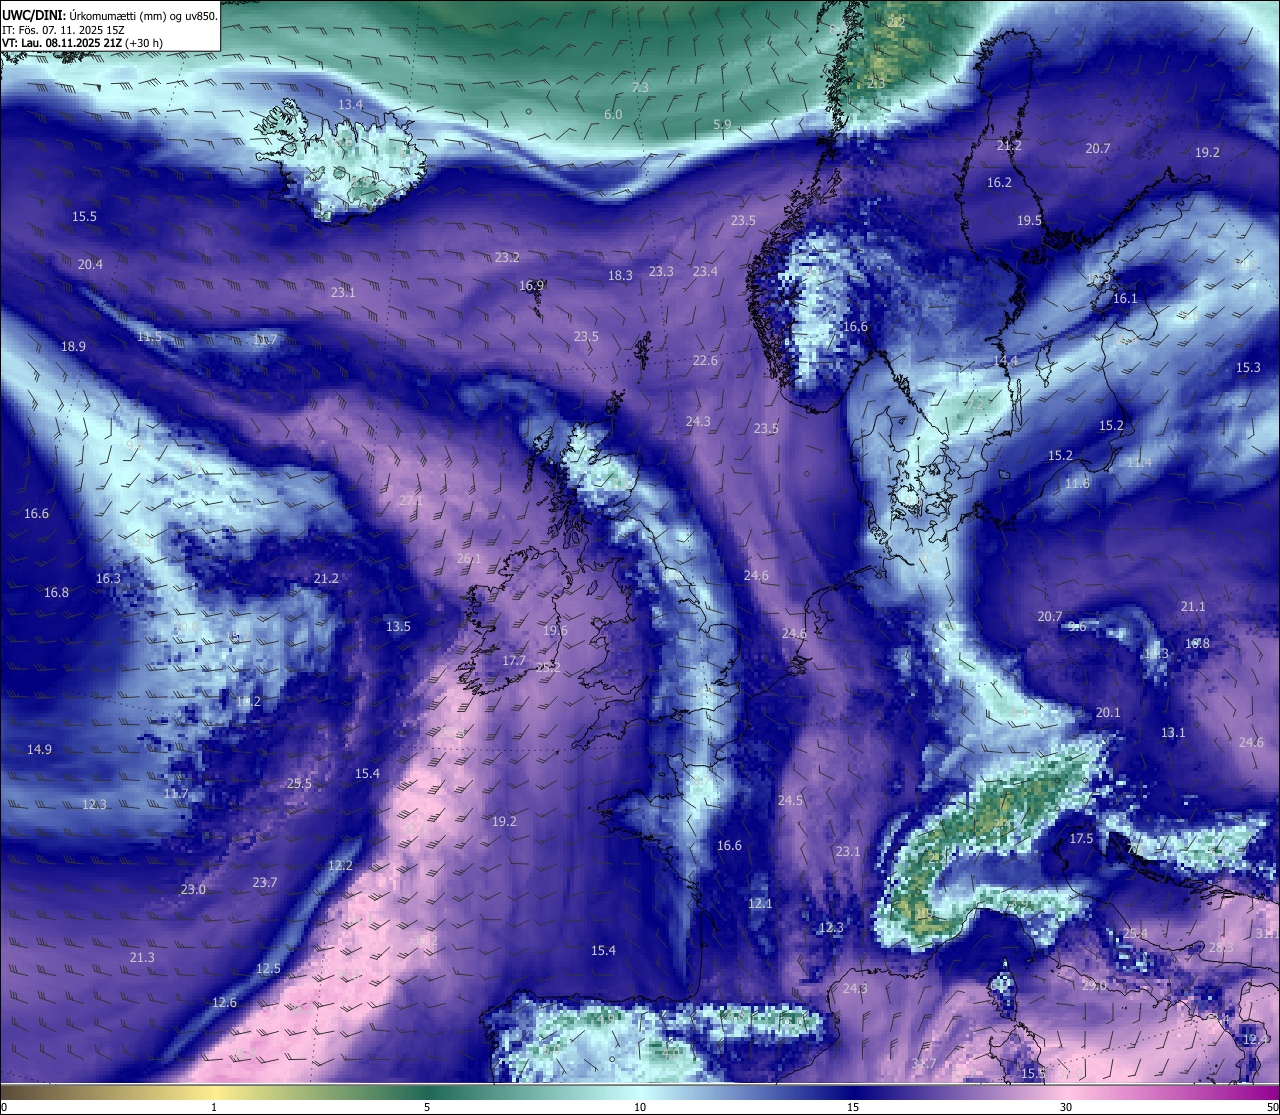Image resolution: width=1280 pixels, height=1115 pixels.
Task: Click the initial time line 'IT: Fös. 07. 11. 2025 15Z'
Action: point(64,30)
